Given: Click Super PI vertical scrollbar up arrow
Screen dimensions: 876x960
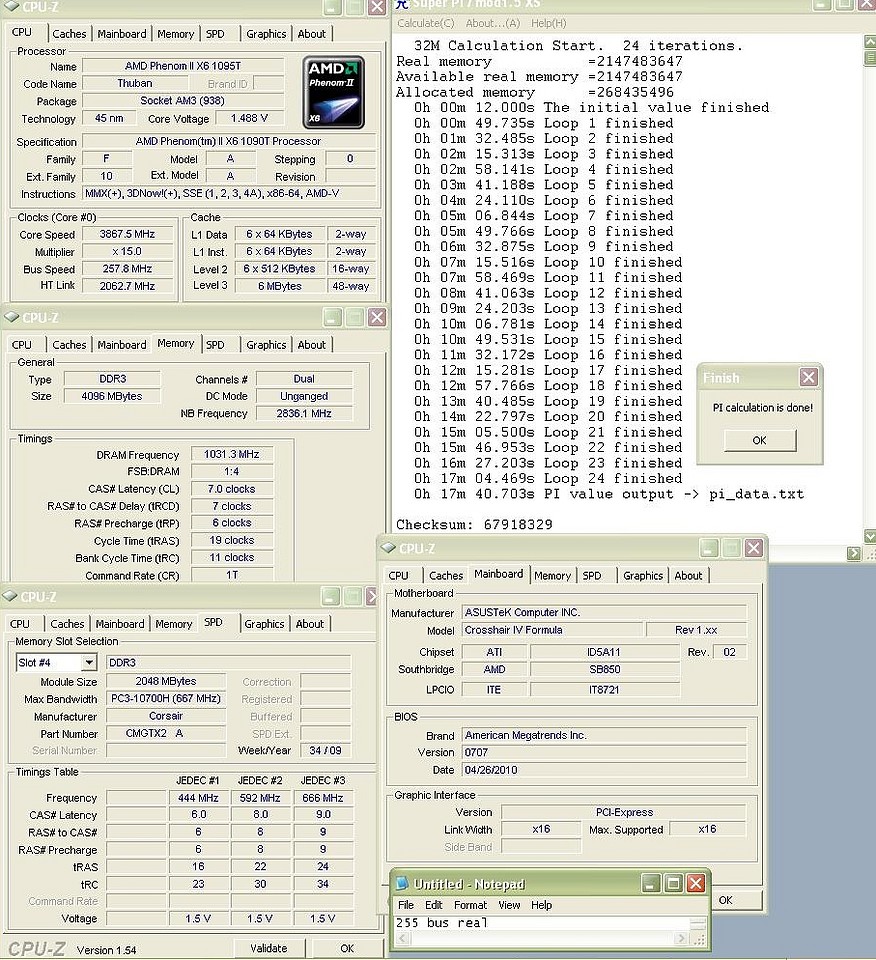Looking at the screenshot, I should coord(869,42).
